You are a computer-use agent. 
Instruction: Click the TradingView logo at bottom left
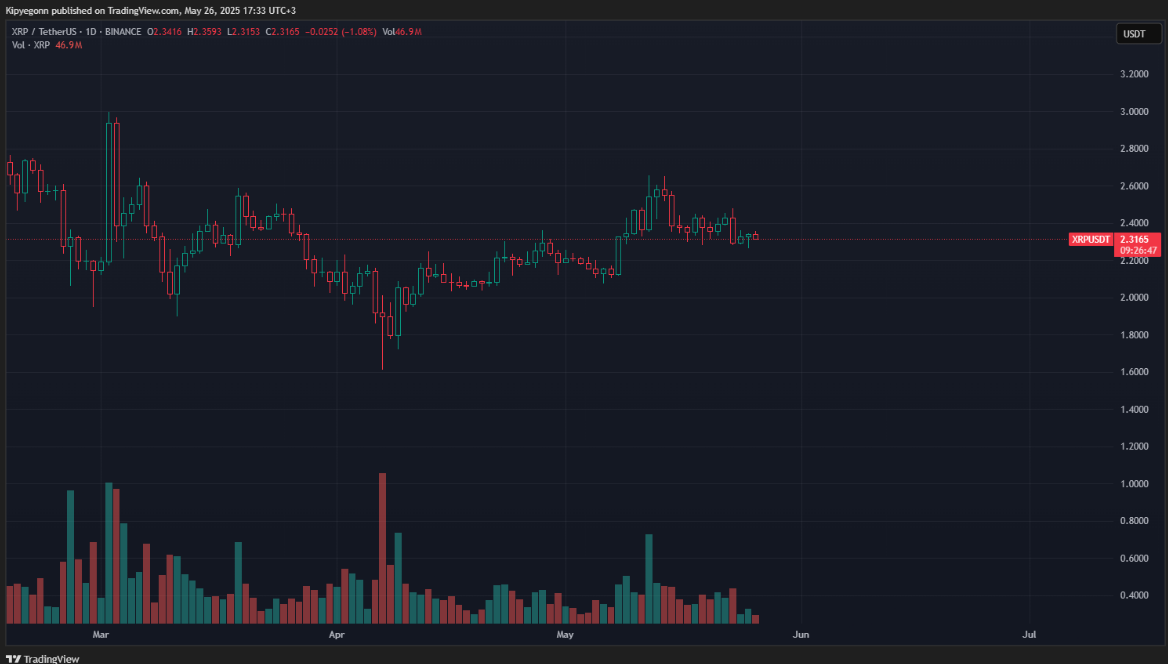[x=42, y=659]
